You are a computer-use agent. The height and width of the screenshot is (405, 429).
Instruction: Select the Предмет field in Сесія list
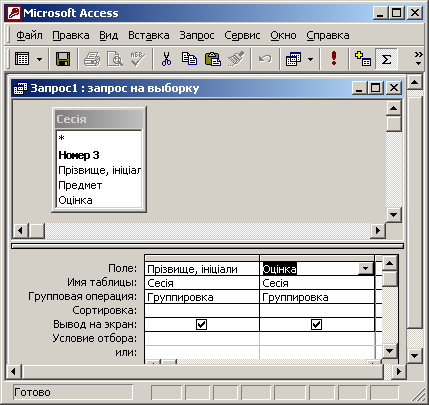pos(99,185)
